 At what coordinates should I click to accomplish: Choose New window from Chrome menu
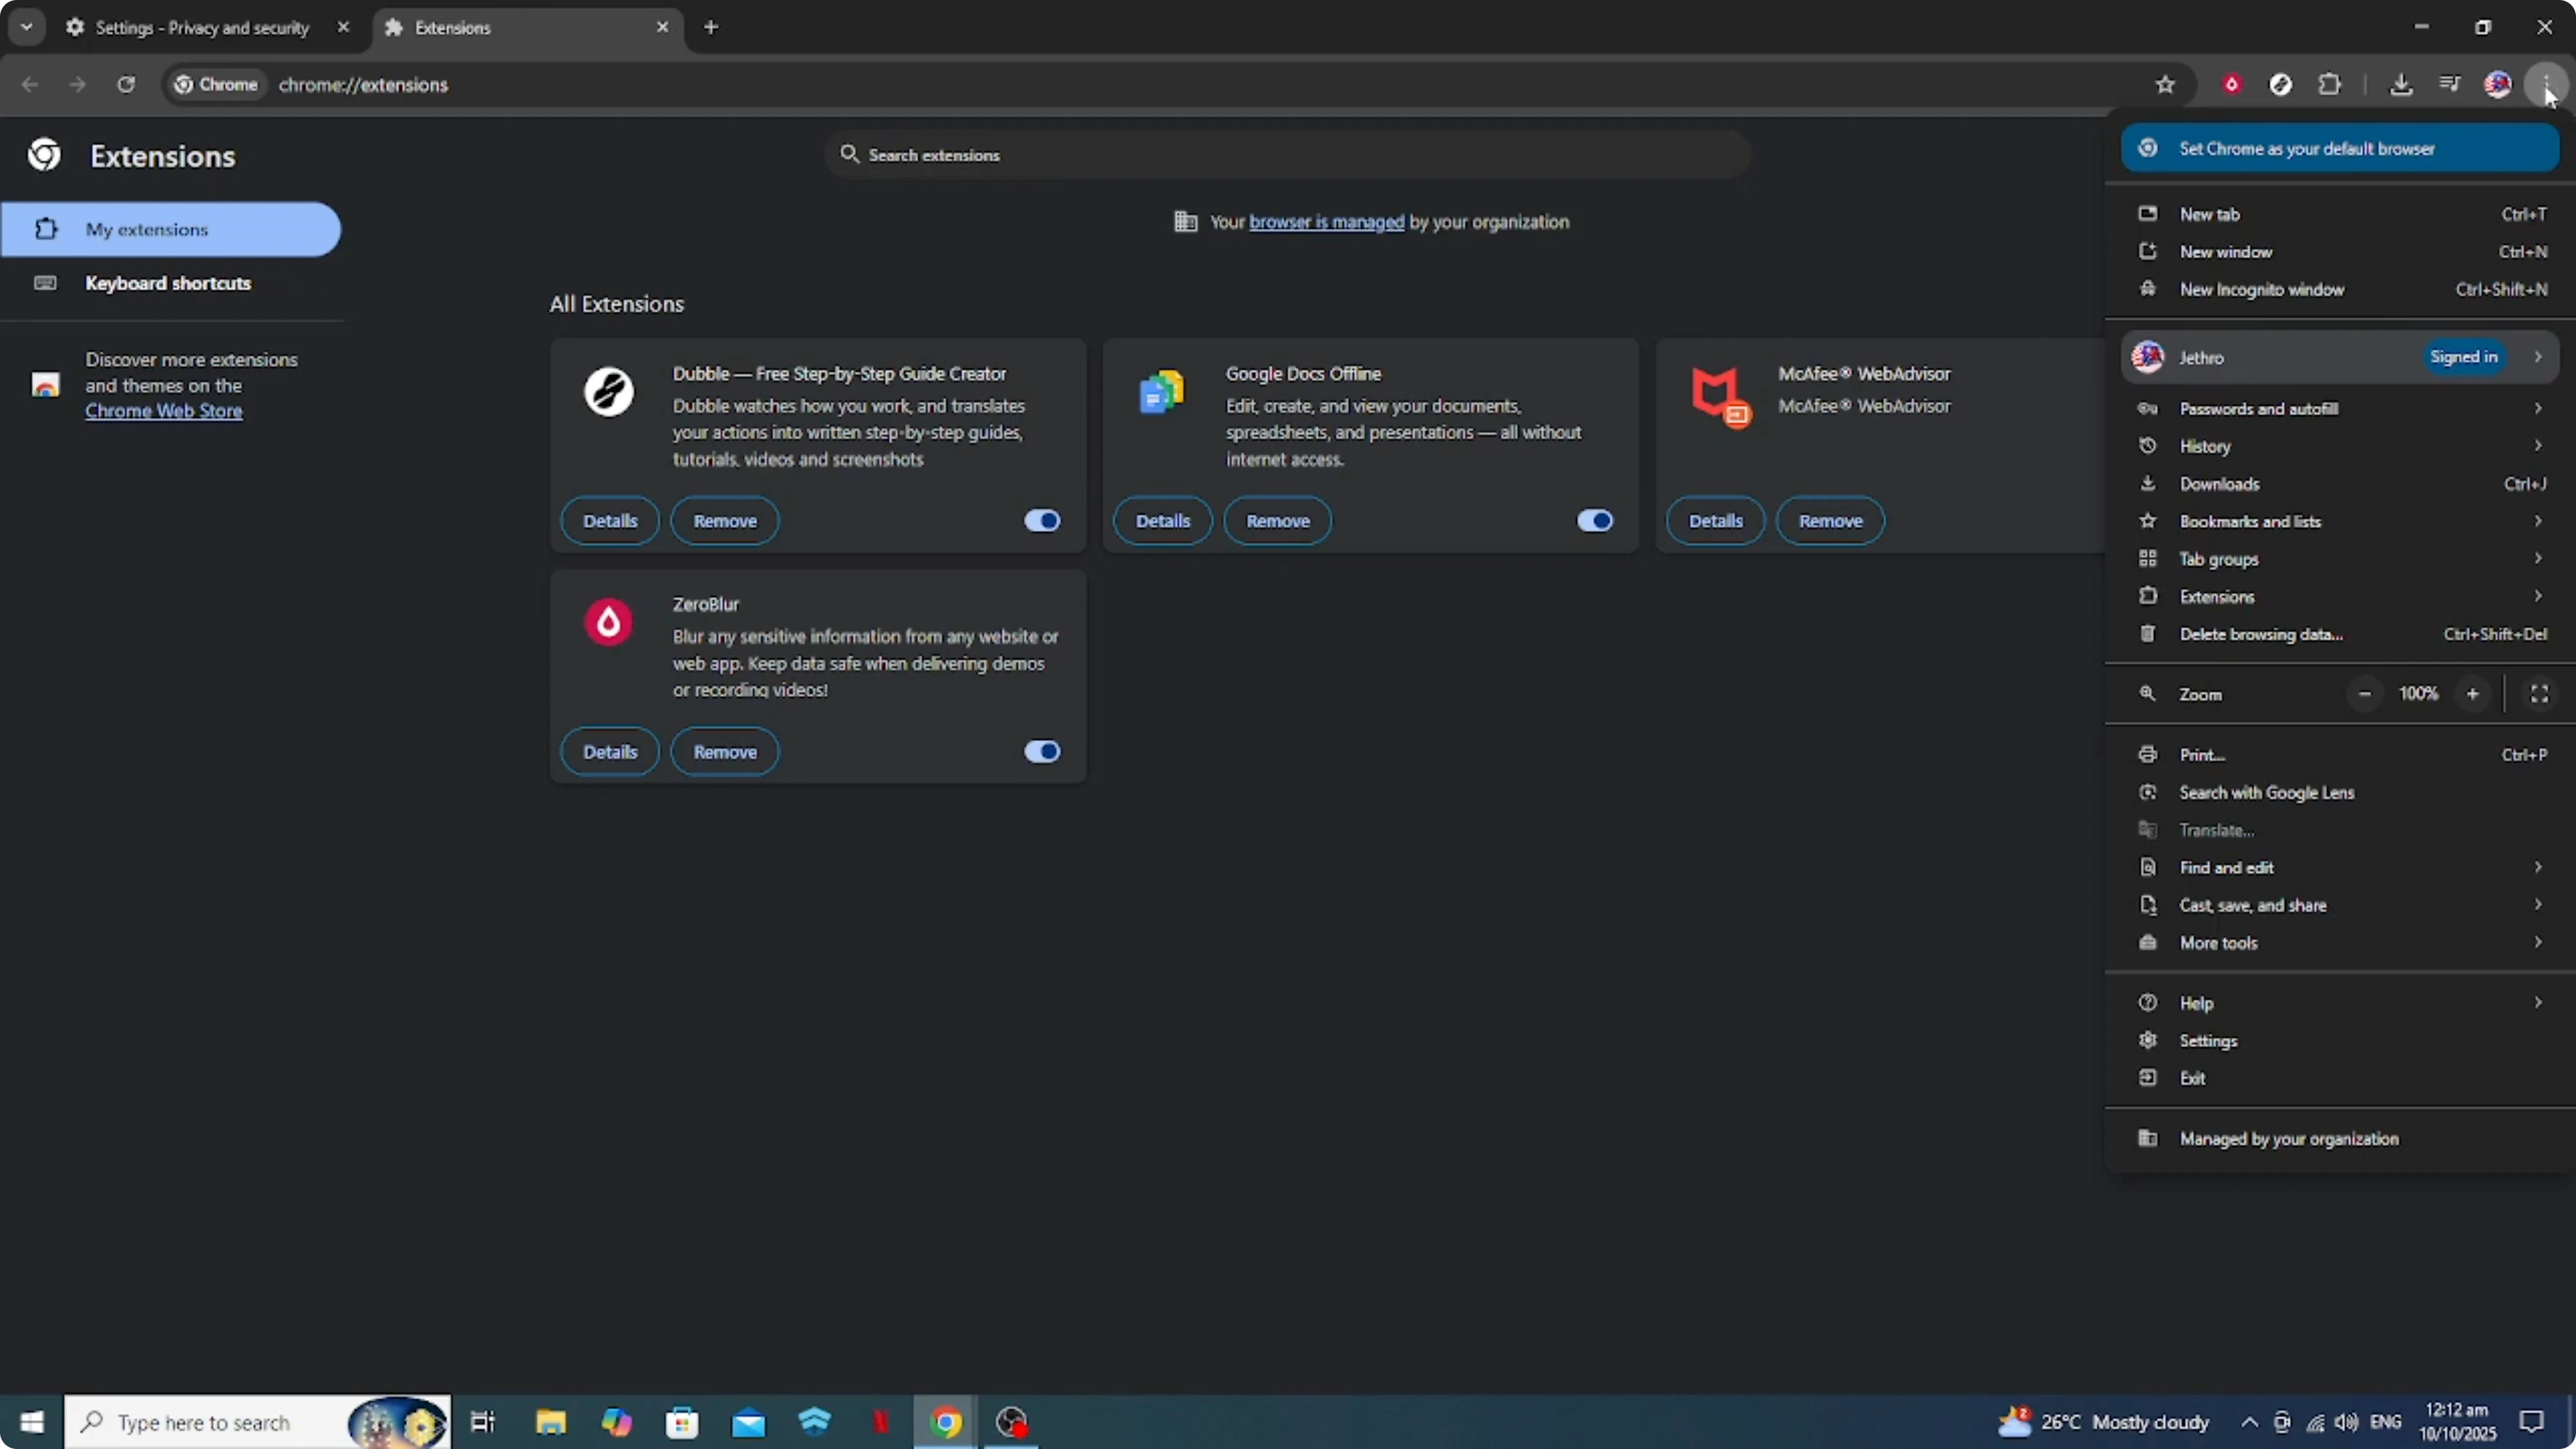click(2340, 252)
